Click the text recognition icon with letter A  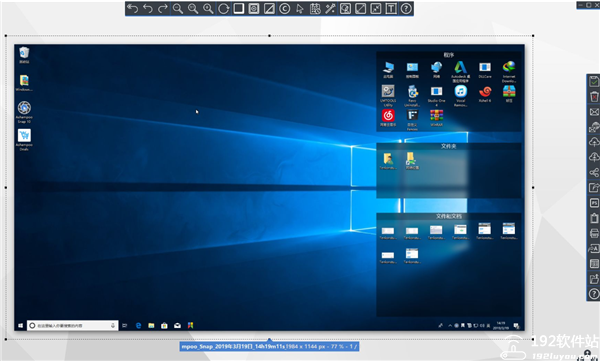pos(594,248)
